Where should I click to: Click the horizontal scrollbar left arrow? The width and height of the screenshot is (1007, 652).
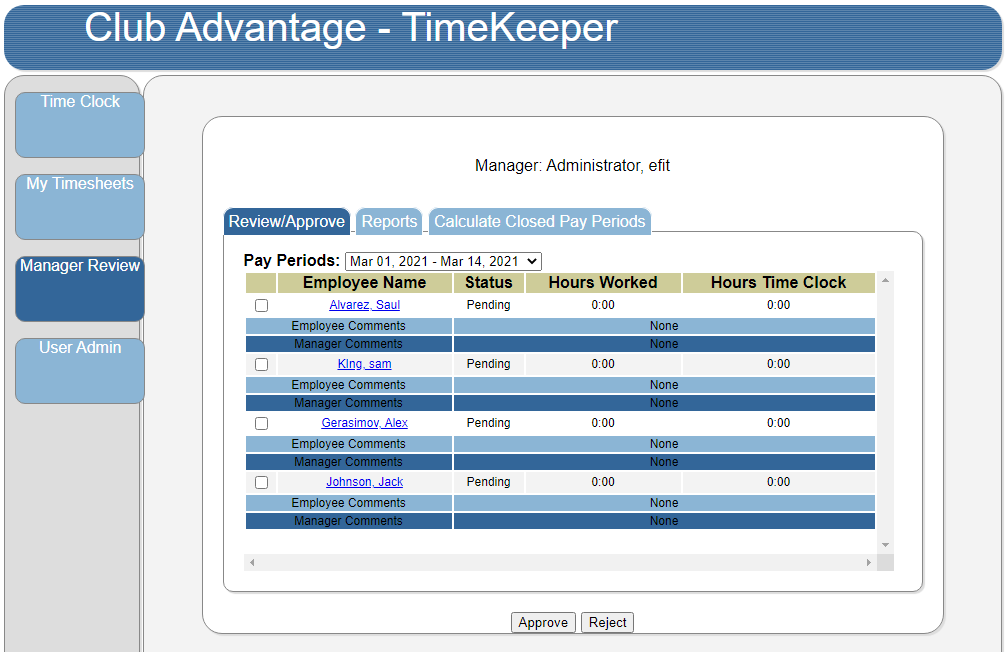pyautogui.click(x=252, y=563)
